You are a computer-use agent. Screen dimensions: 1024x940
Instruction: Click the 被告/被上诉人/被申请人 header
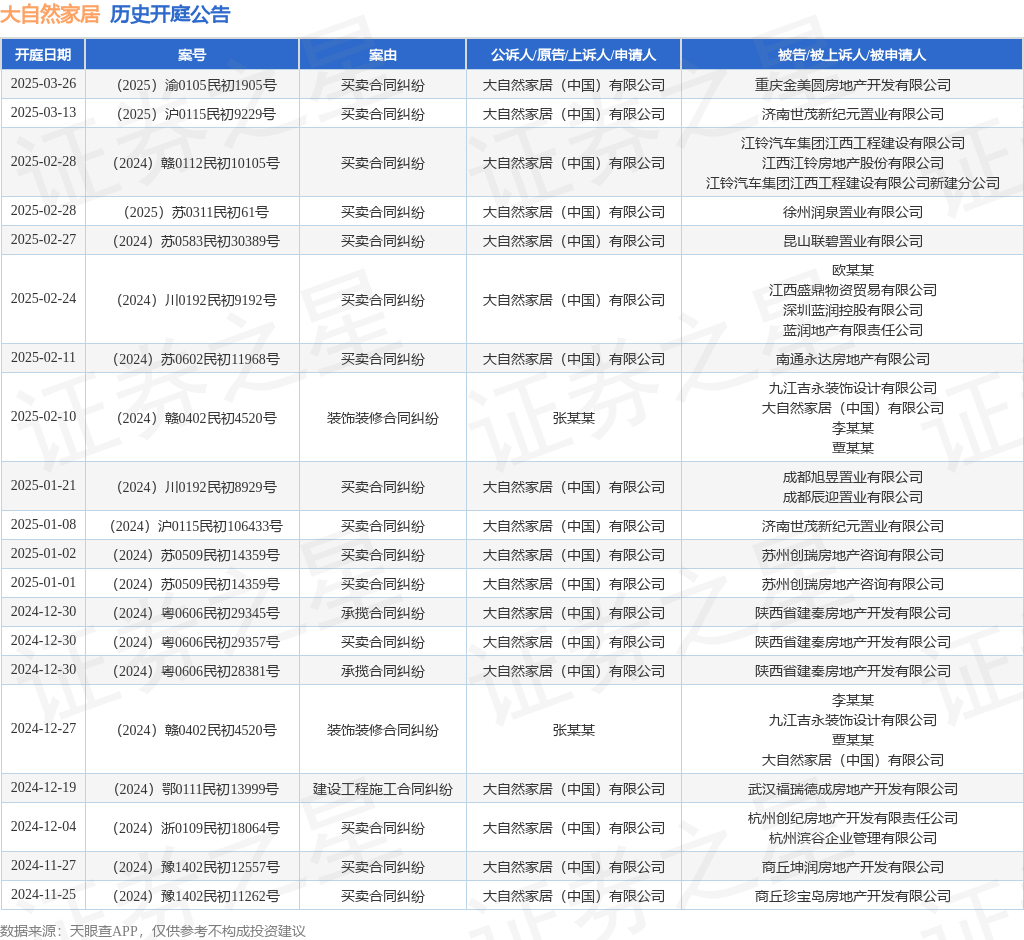(852, 55)
